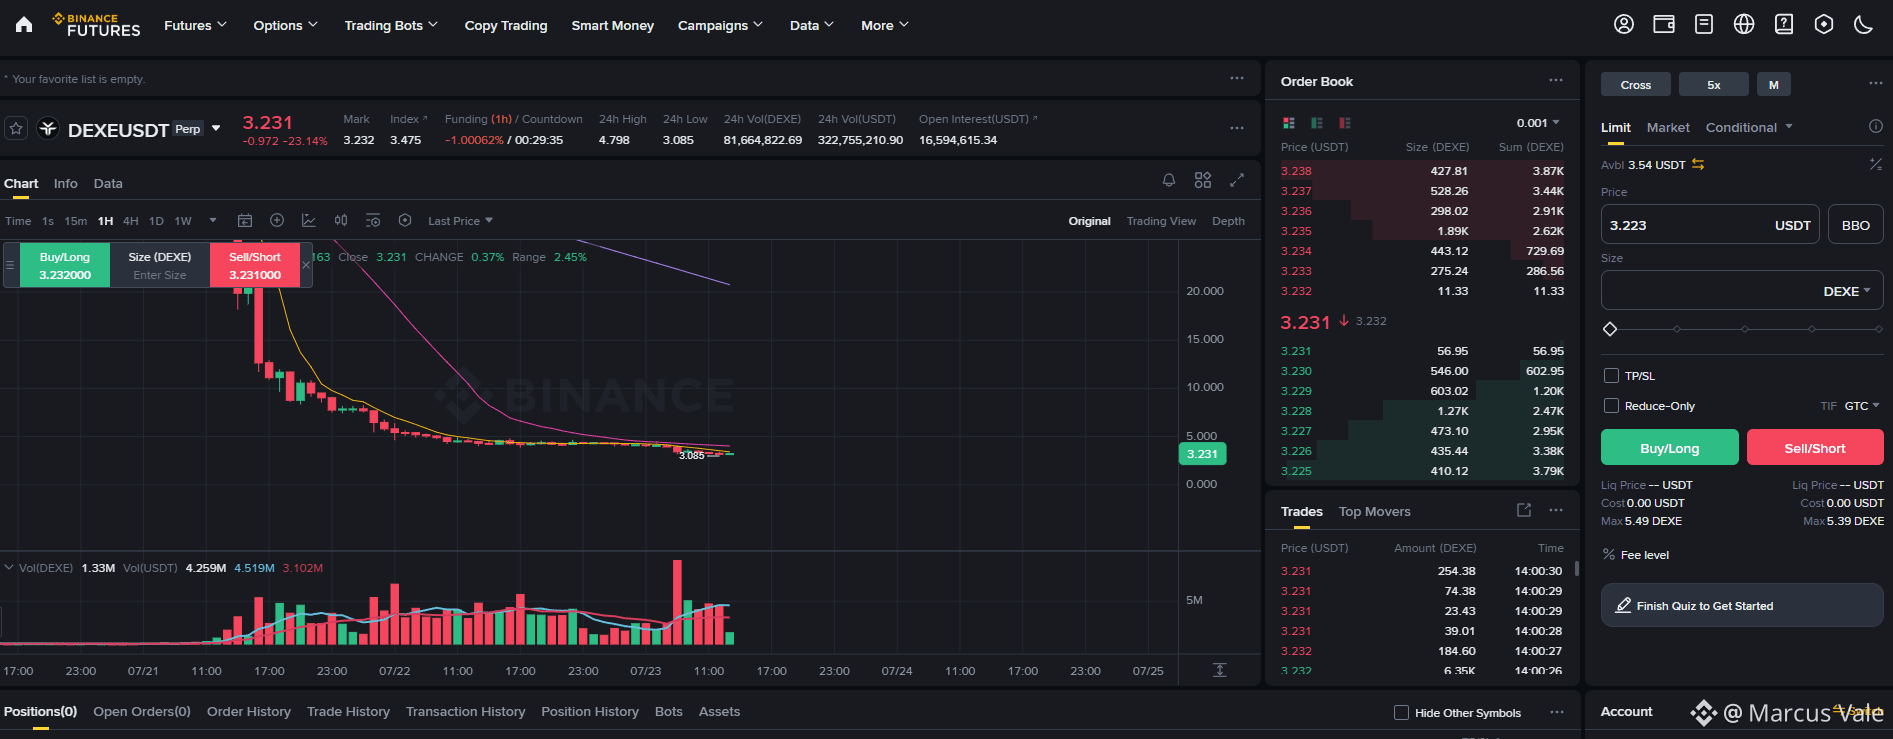Check Hide Other Symbols

(1401, 713)
